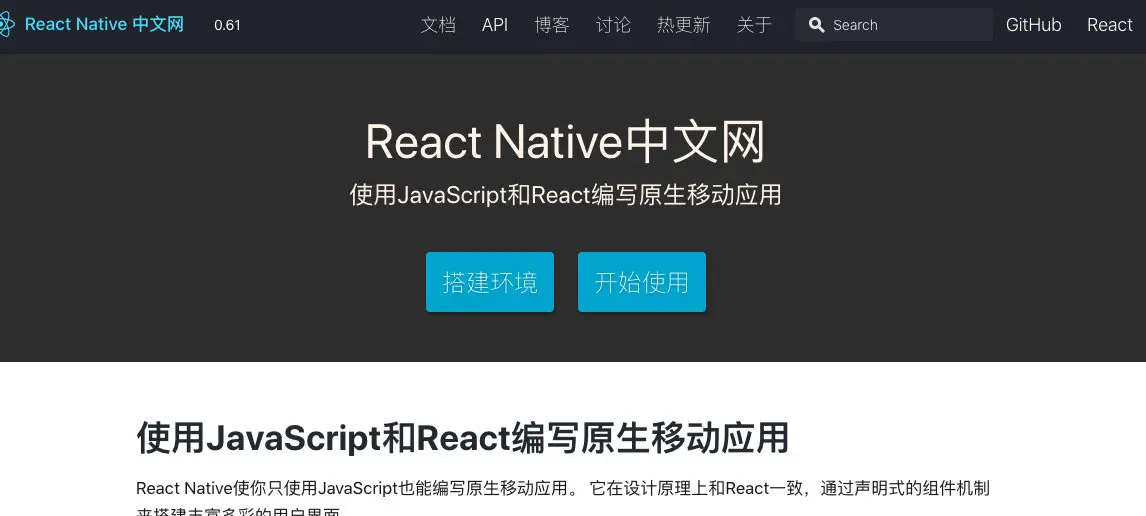Open the 关于 nav item
This screenshot has height=516, width=1146.
point(754,25)
